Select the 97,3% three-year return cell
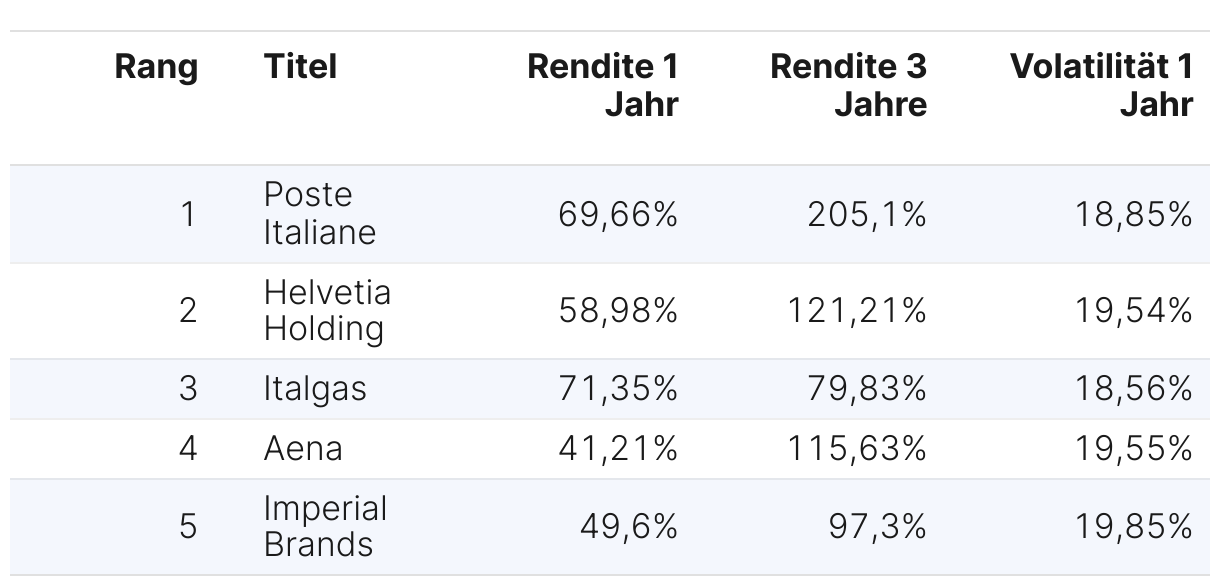Screen dimensions: 1220x586 876,526
